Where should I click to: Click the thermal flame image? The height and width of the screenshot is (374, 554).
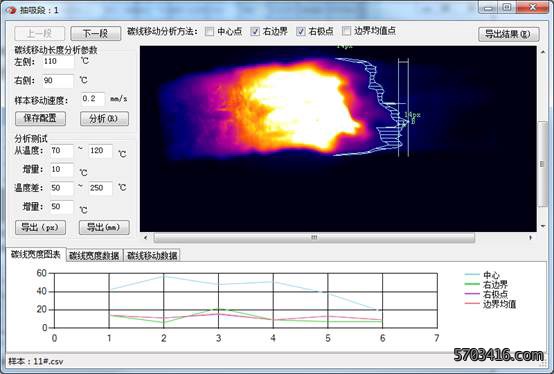tap(338, 139)
